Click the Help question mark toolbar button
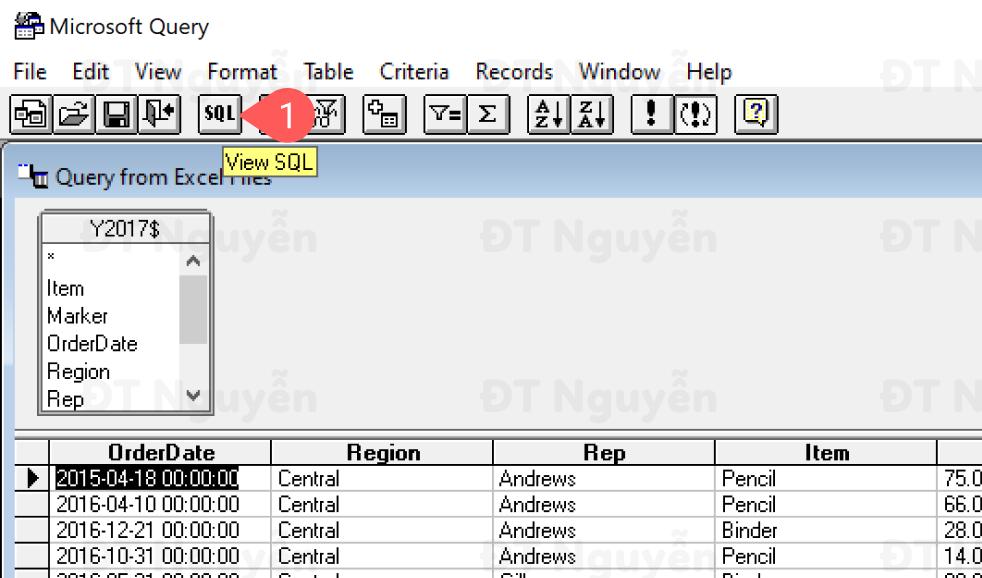 (x=755, y=114)
